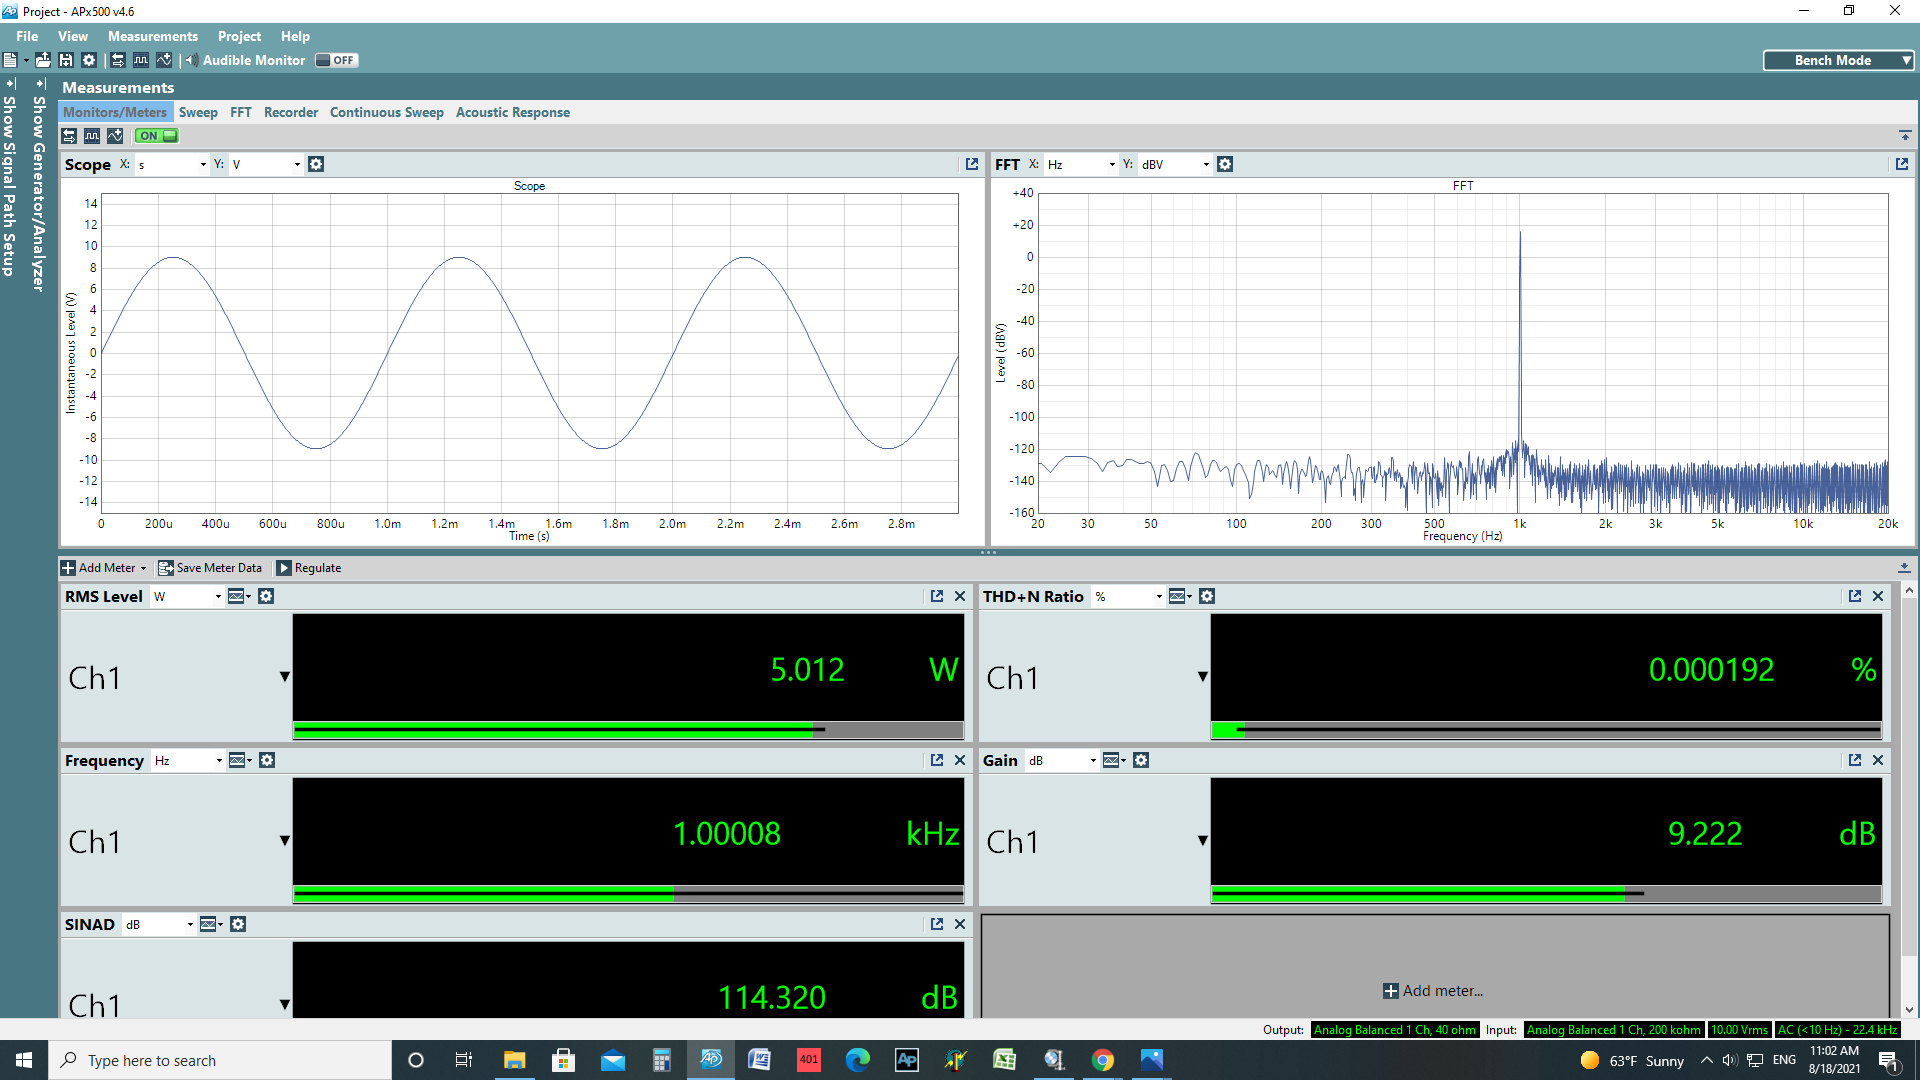Switch to the FFT tab
Screen dimensions: 1920x1080
click(x=241, y=112)
